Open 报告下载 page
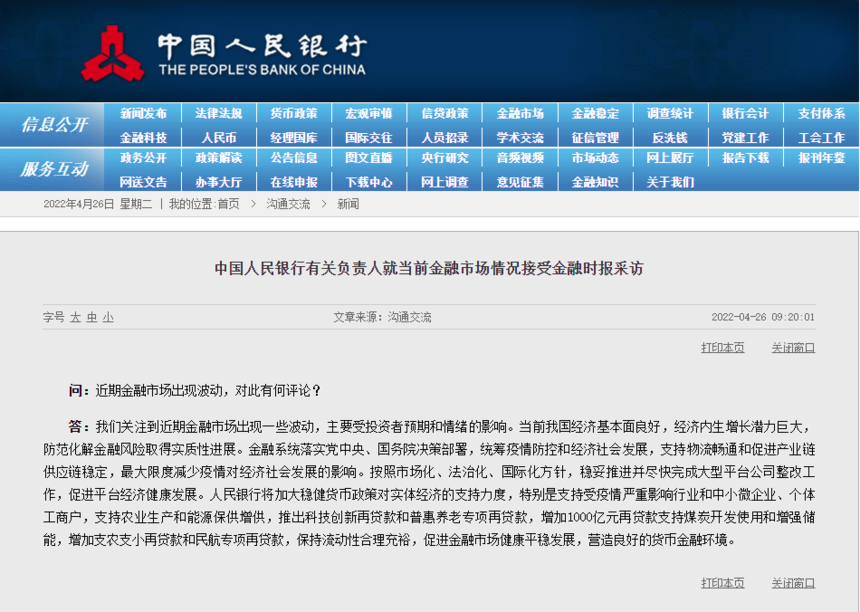 click(745, 158)
